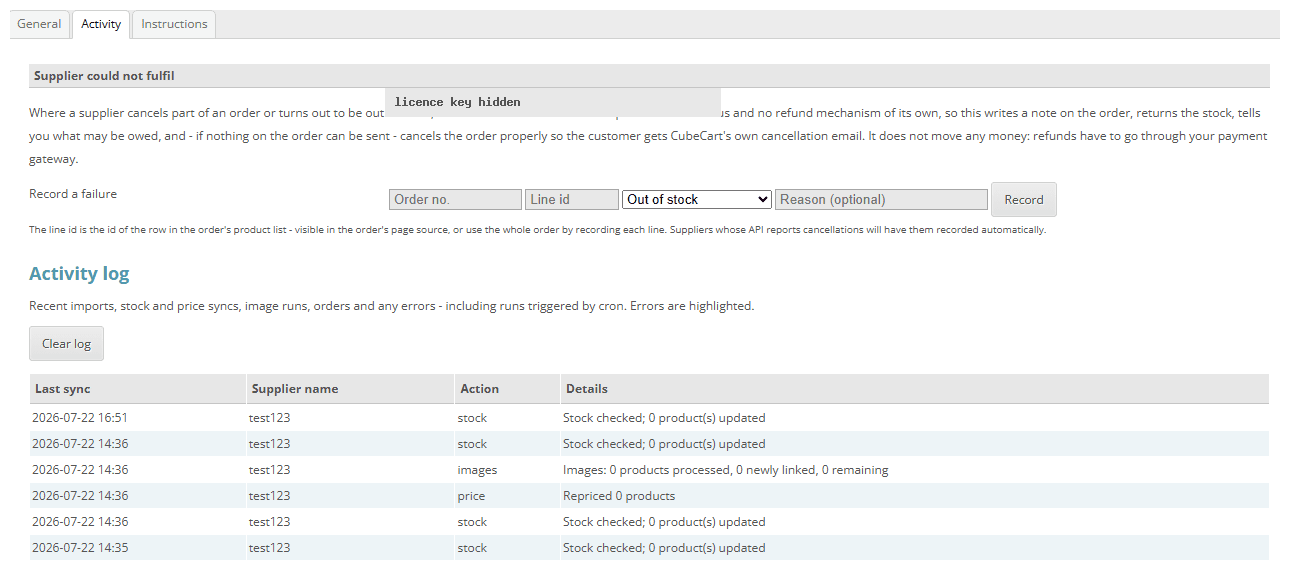Click the Clear log button

pyautogui.click(x=66, y=344)
